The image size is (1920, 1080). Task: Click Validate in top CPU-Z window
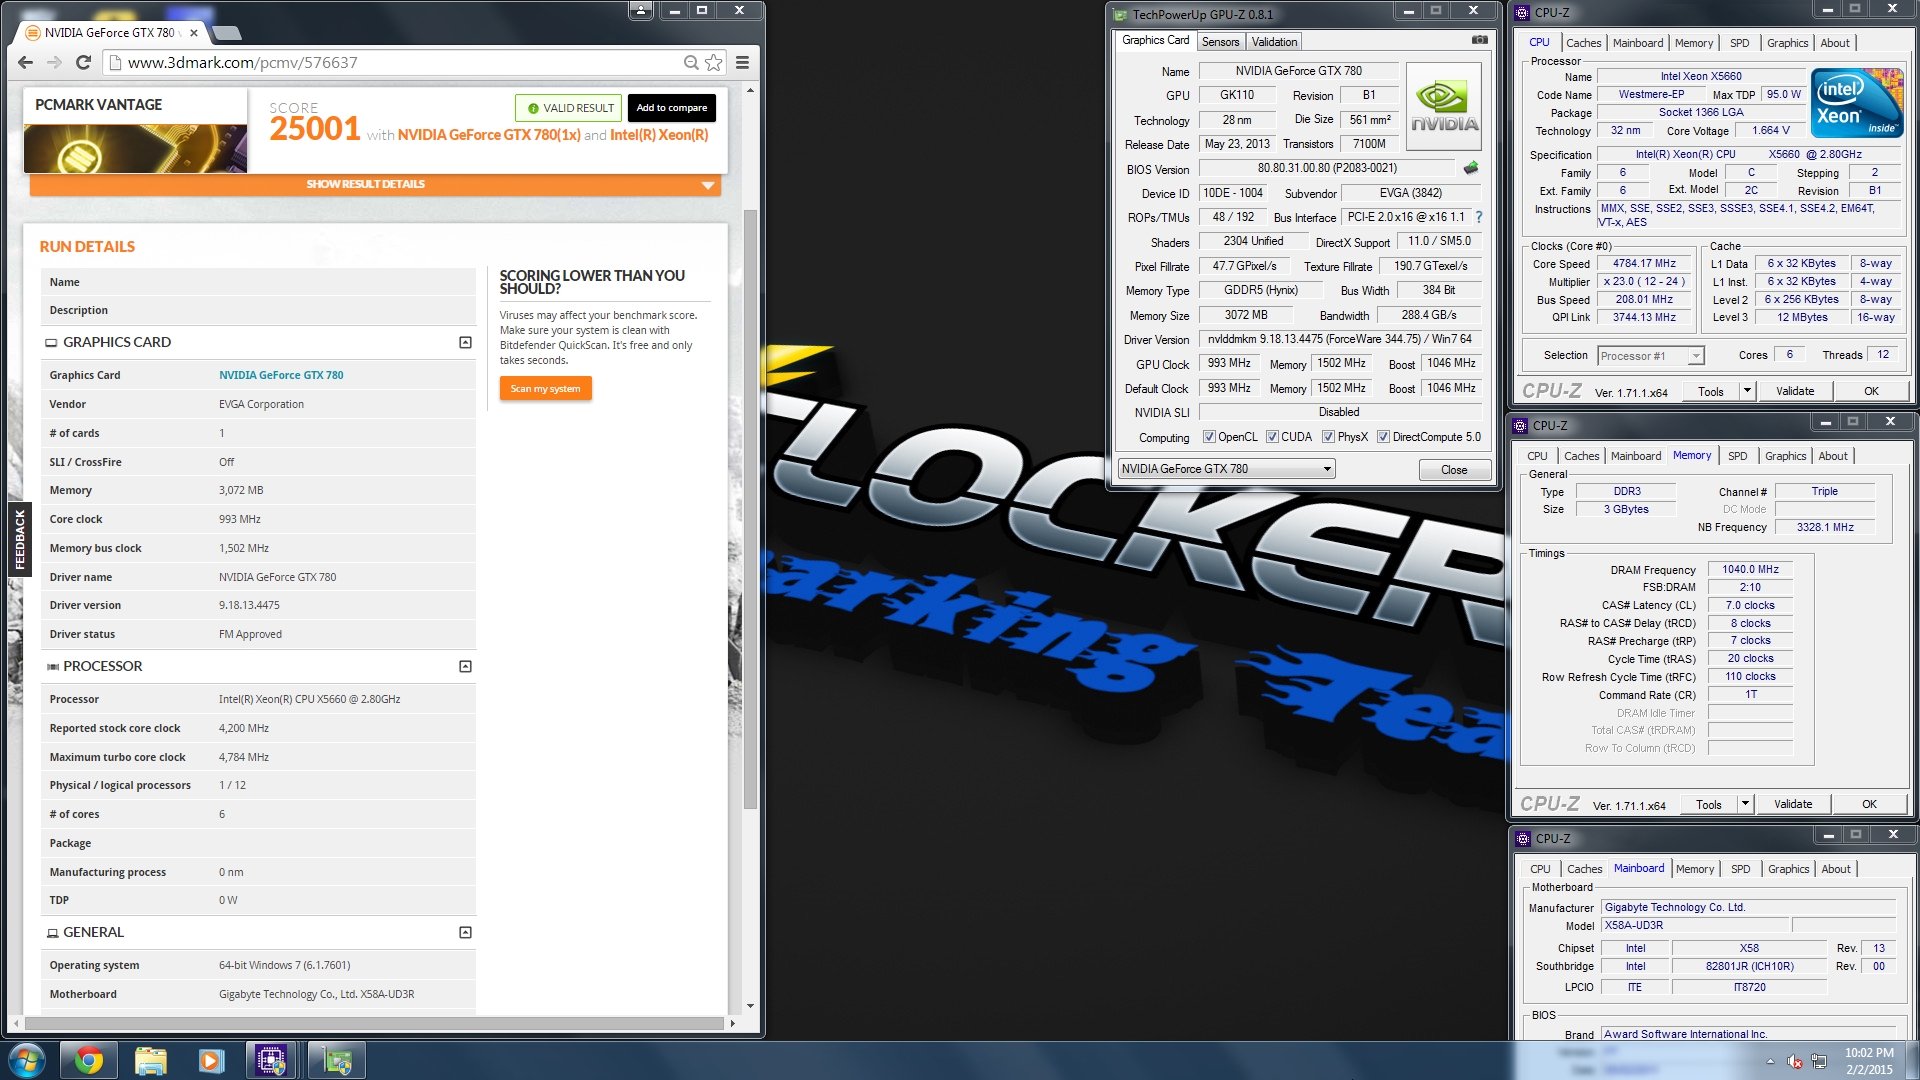(x=1795, y=391)
